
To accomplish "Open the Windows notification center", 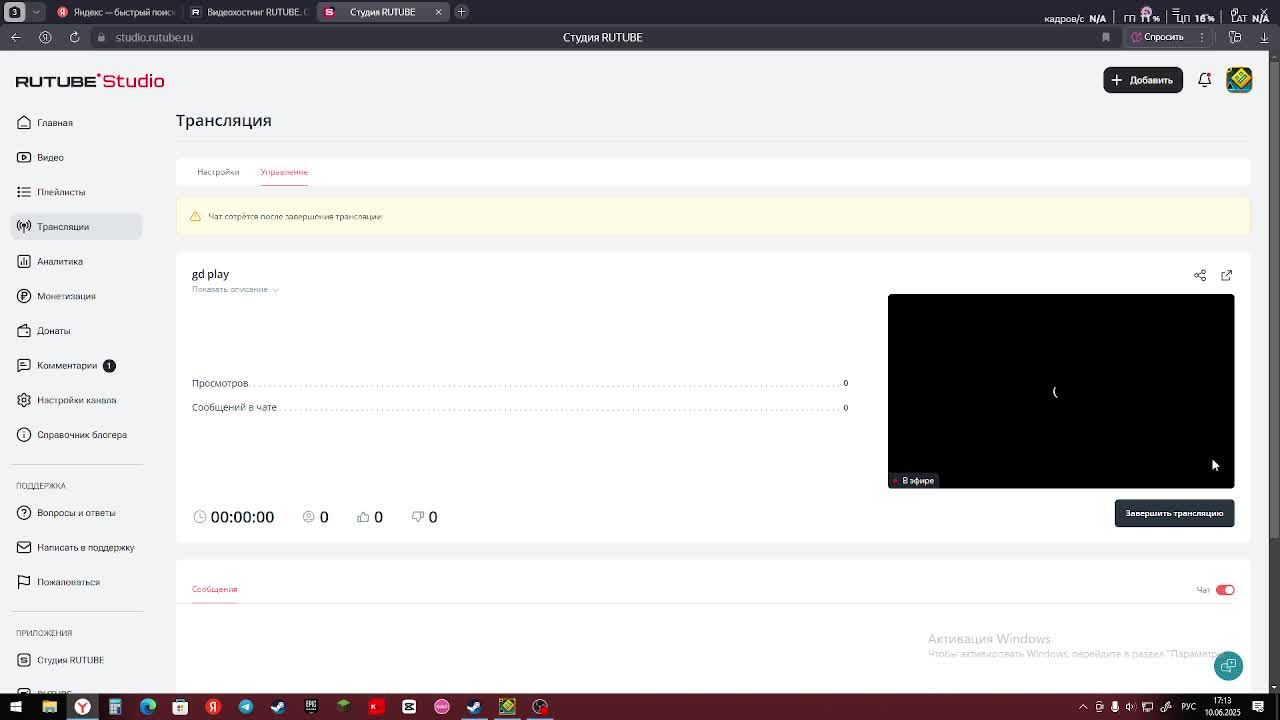I will [x=1258, y=707].
